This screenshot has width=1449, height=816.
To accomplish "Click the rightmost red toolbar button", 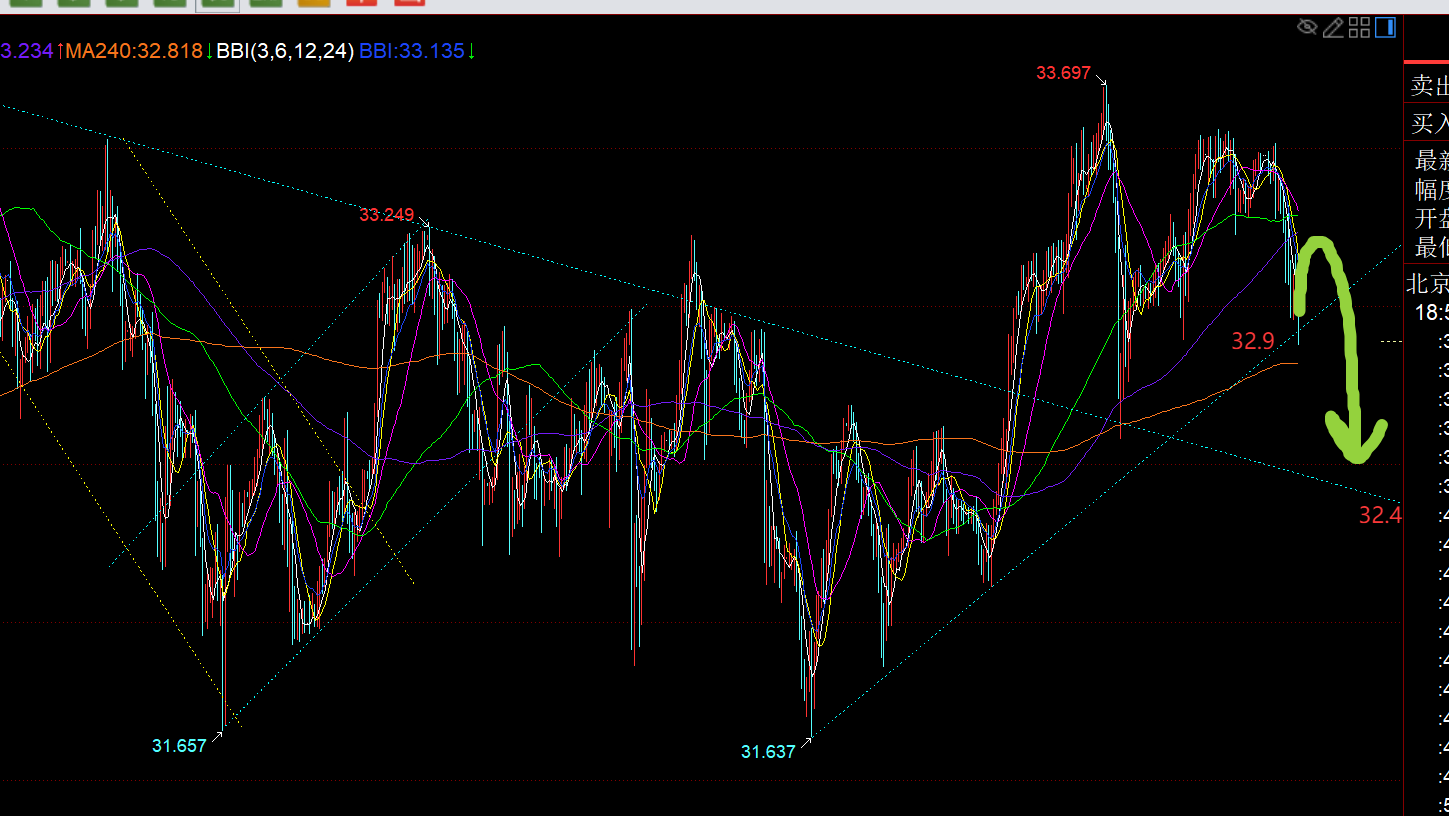I will [409, 3].
